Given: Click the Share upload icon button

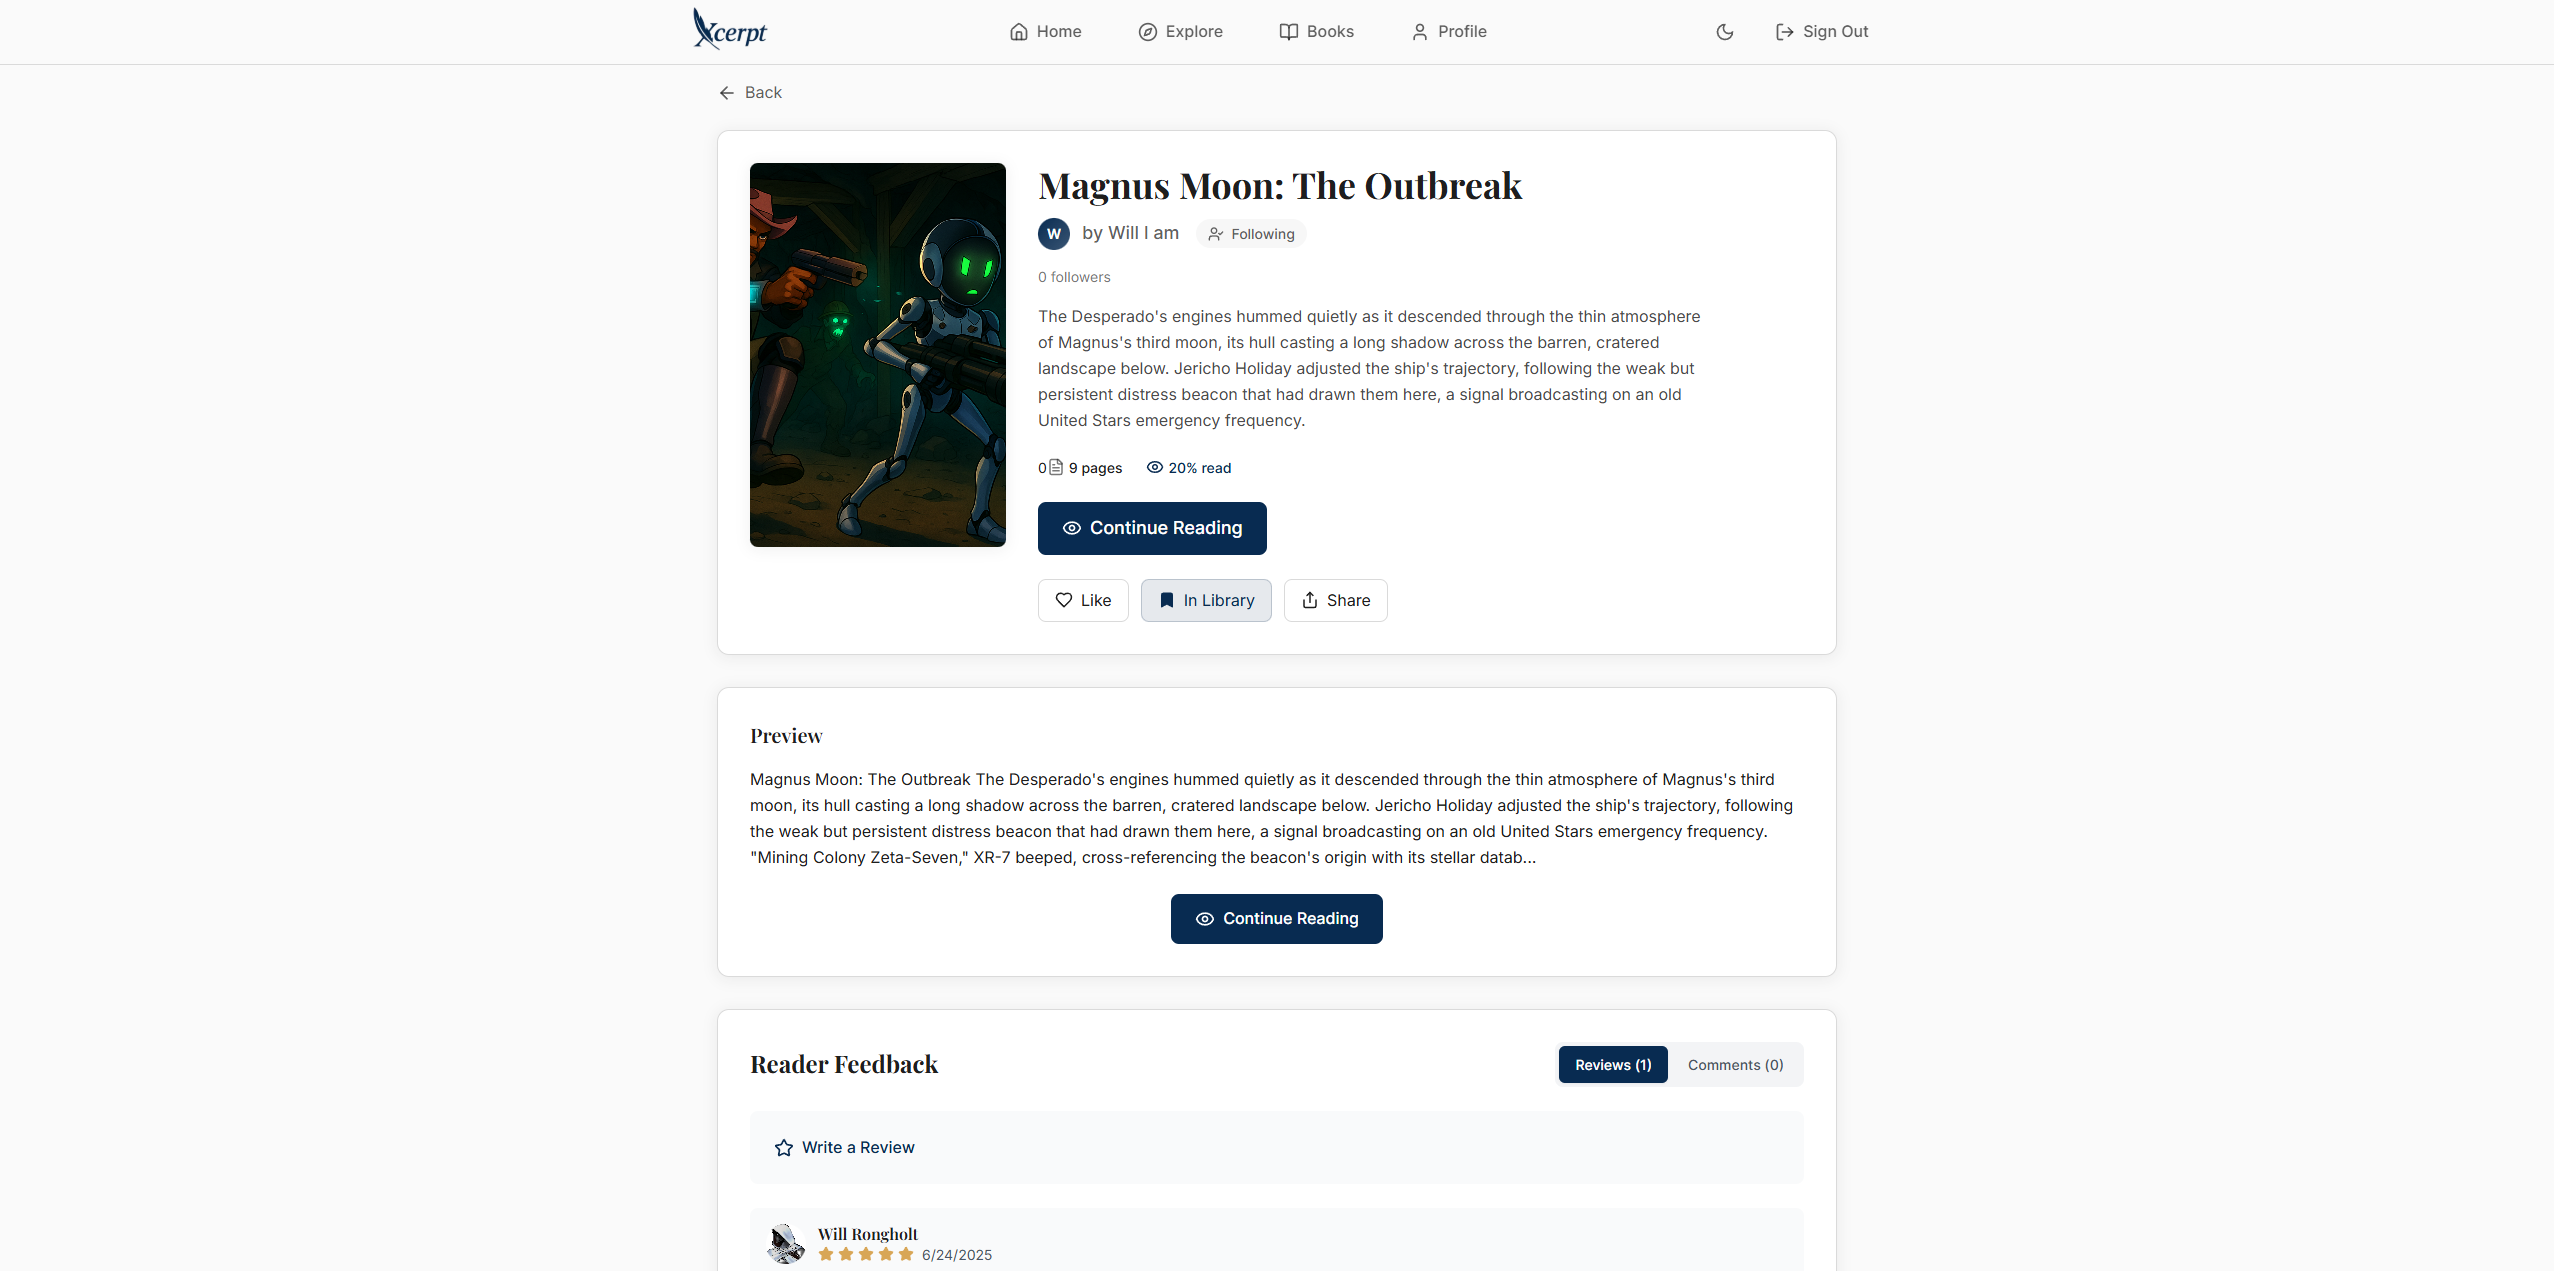Looking at the screenshot, I should [x=1335, y=601].
